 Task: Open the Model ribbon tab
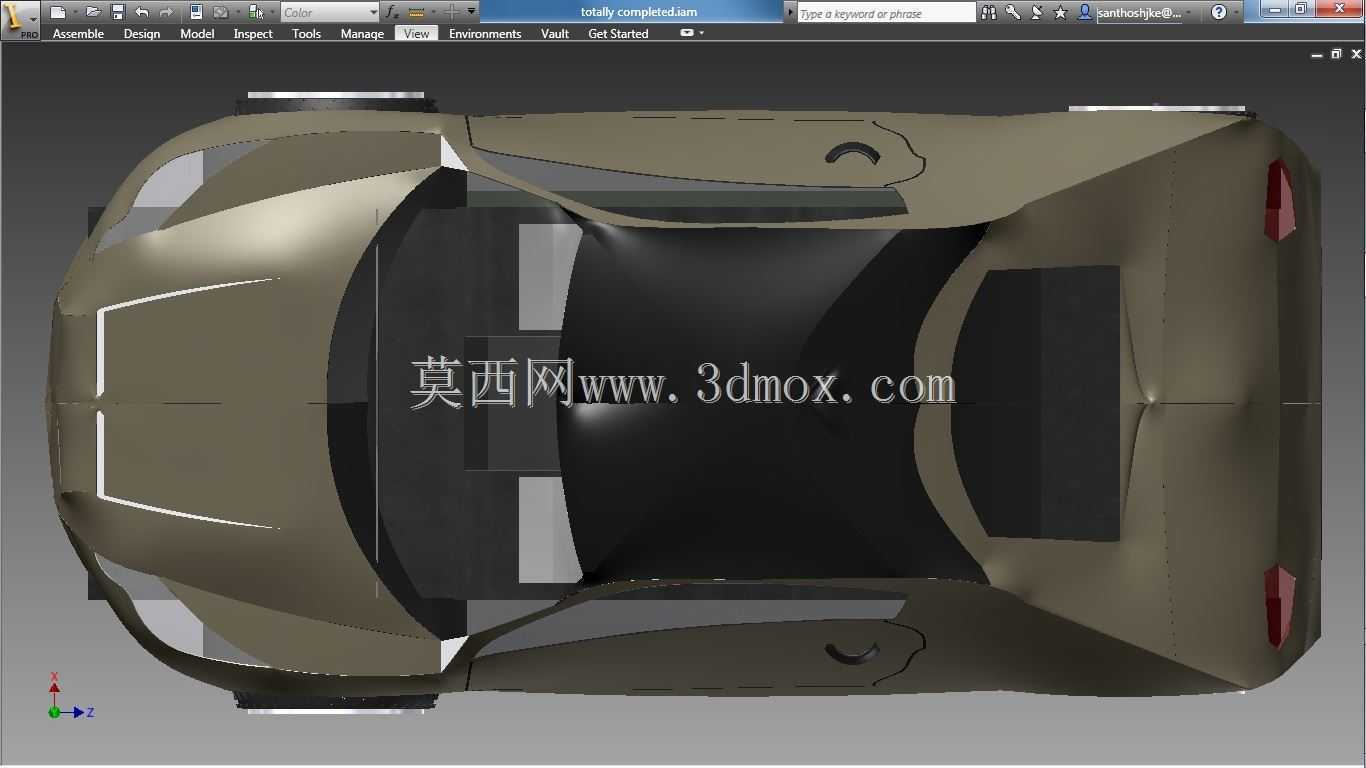coord(197,33)
